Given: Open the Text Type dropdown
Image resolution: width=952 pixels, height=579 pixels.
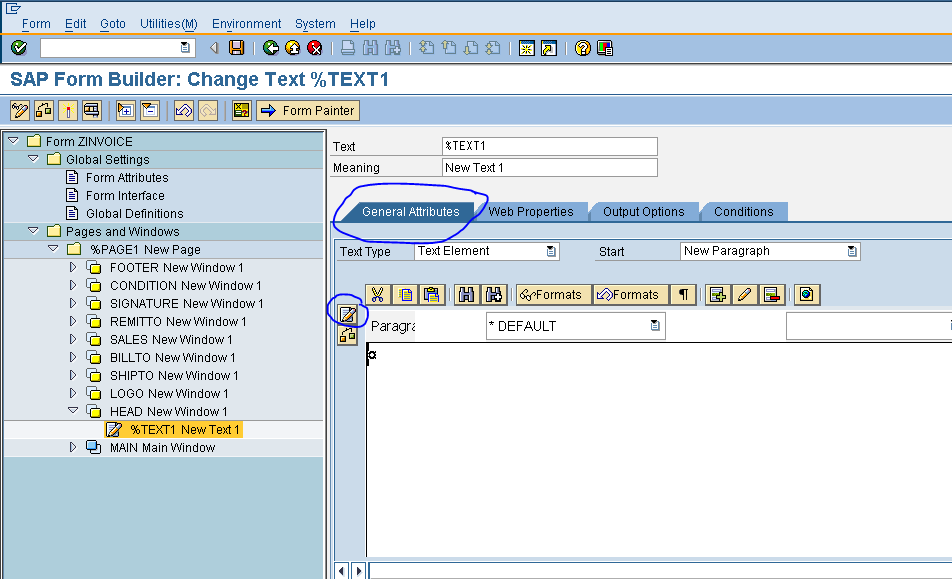Looking at the screenshot, I should [549, 251].
